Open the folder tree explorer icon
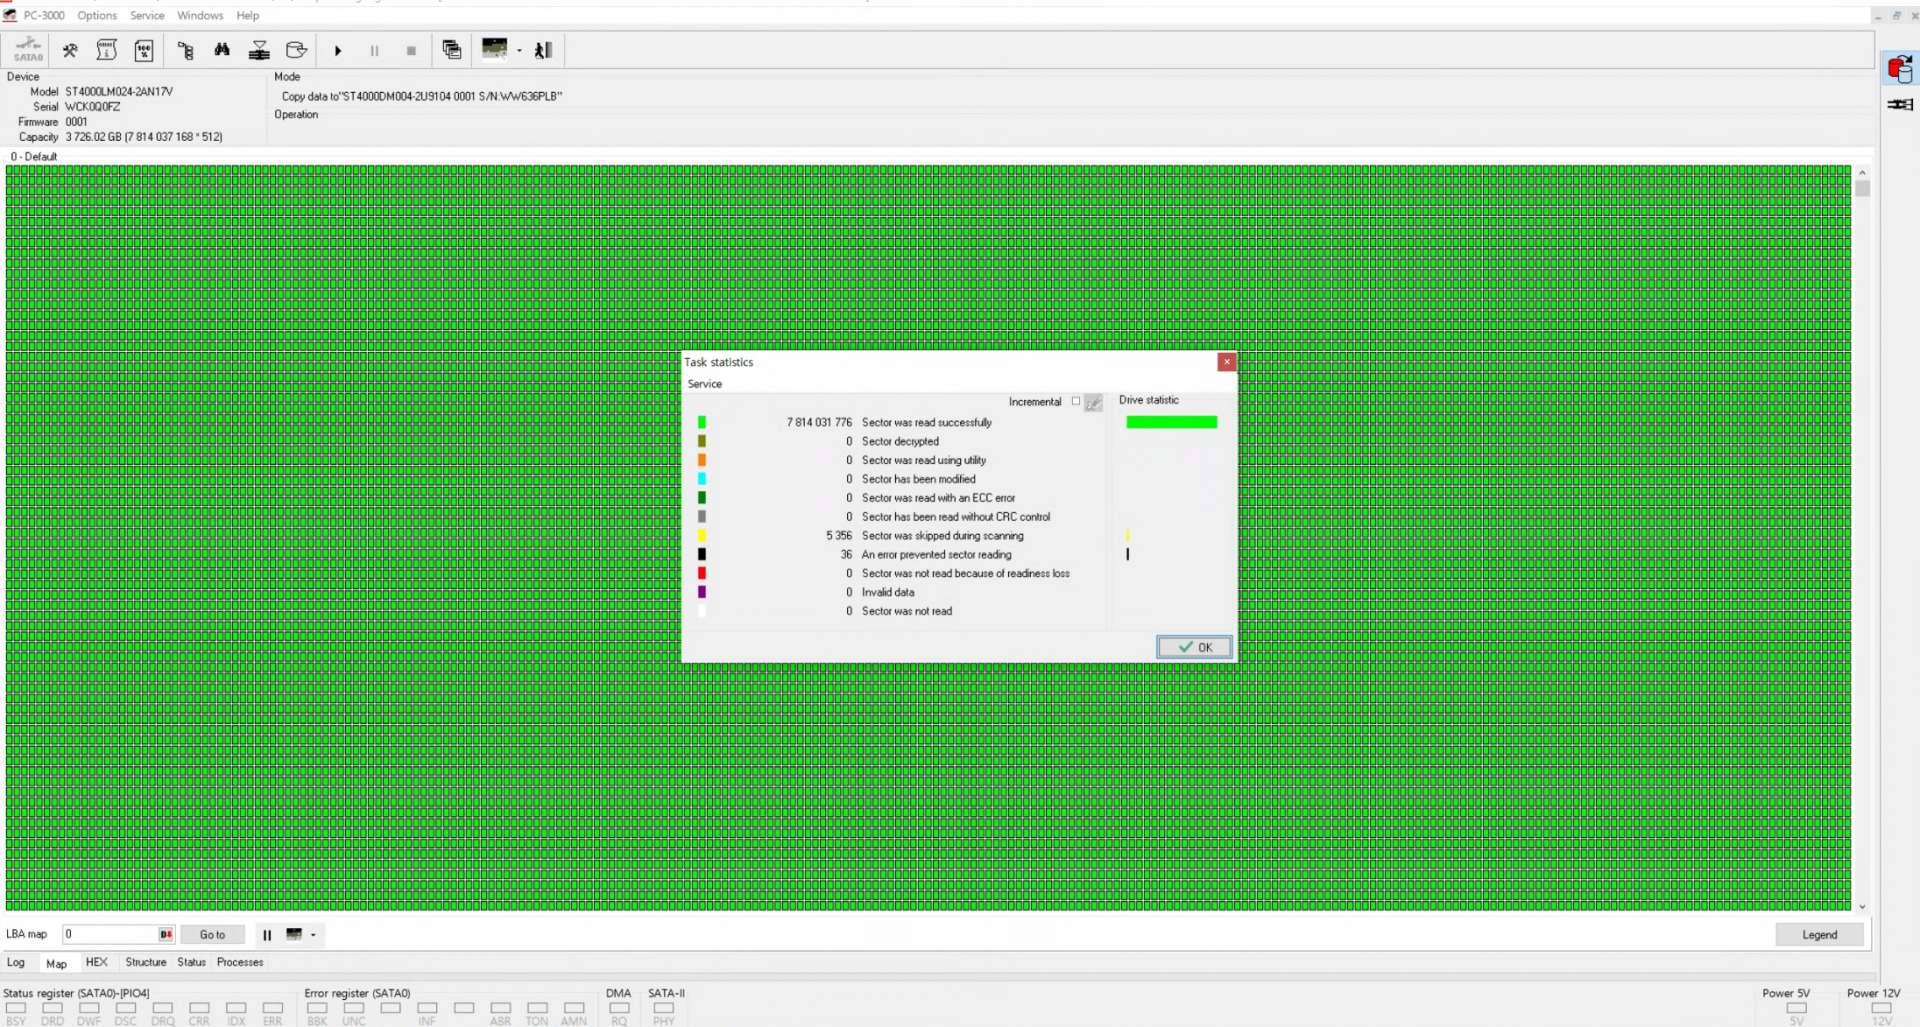 (x=185, y=50)
